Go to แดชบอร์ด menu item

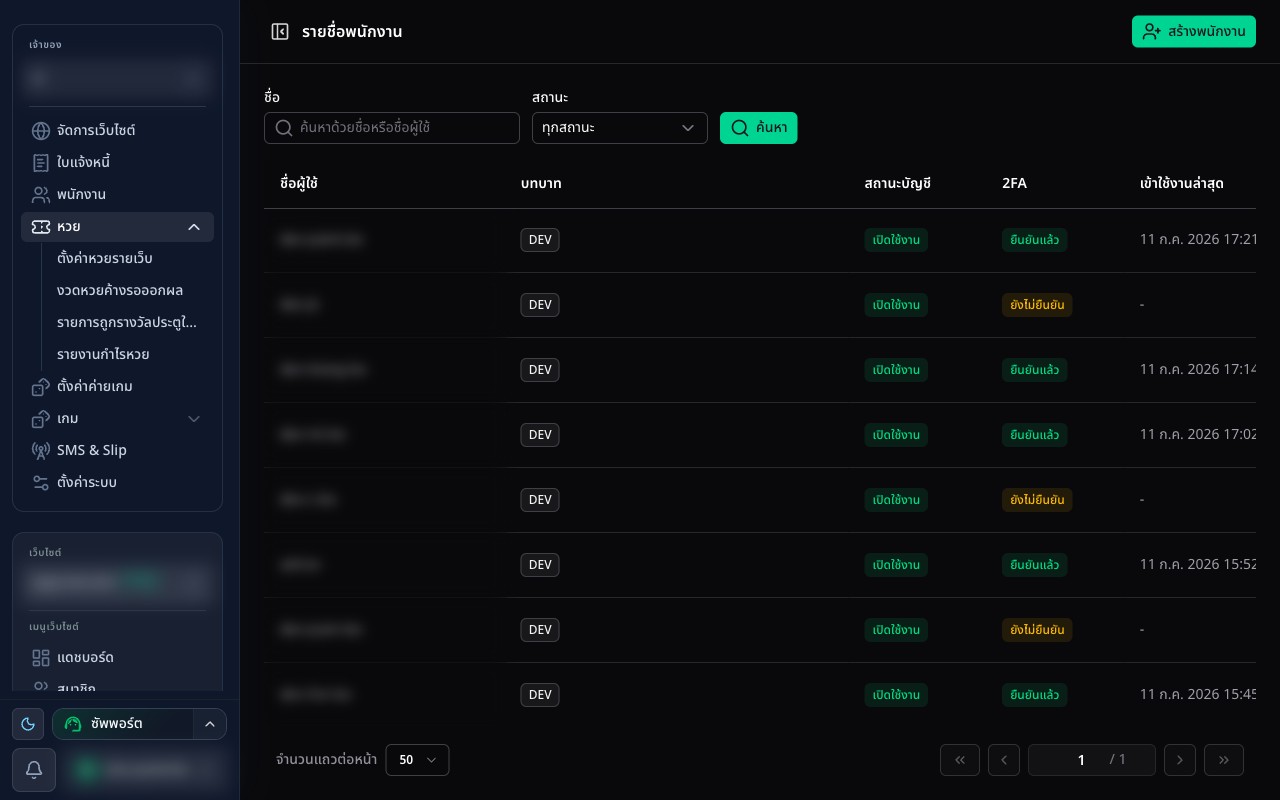click(117, 658)
